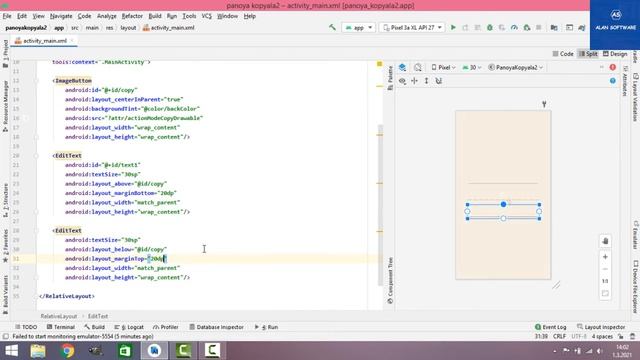Open View Options eye icon
Screen dimensions: 640x360
(x=402, y=81)
